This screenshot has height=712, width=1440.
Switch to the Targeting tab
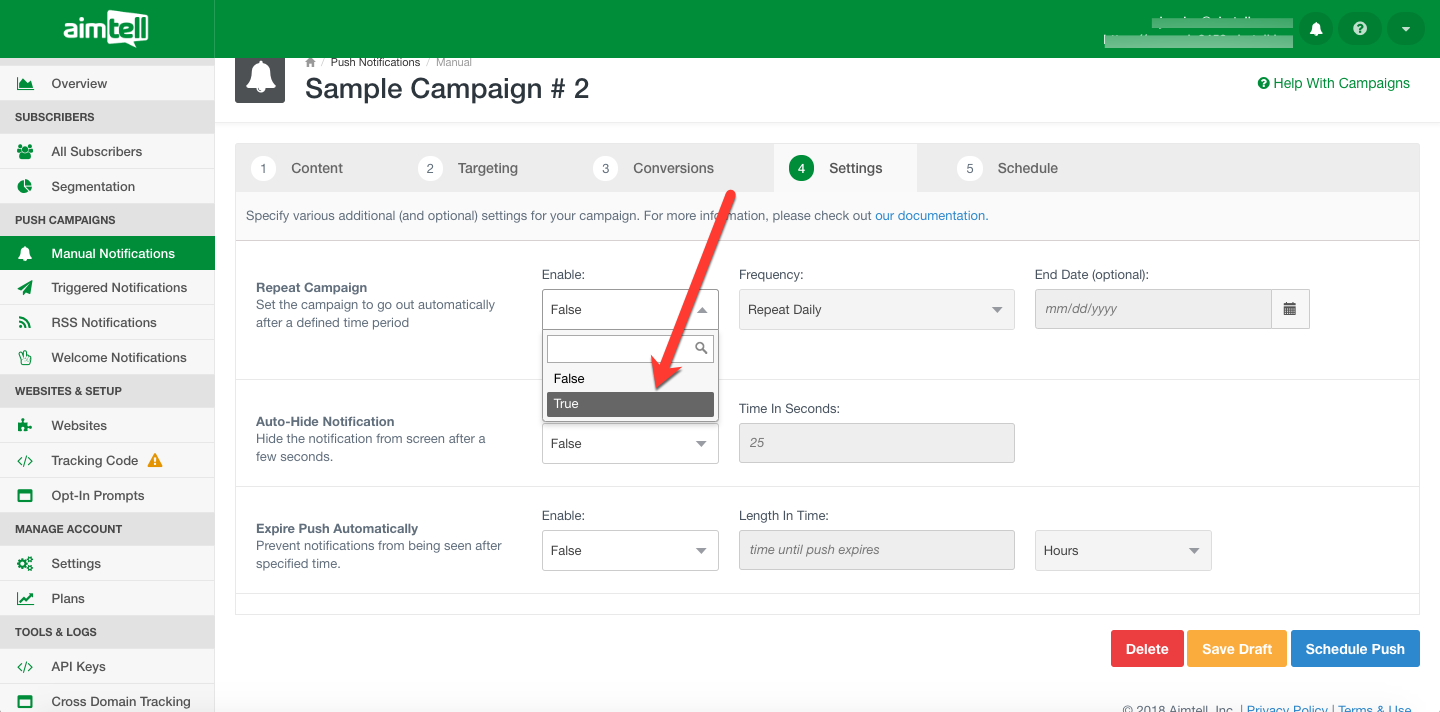(x=487, y=169)
